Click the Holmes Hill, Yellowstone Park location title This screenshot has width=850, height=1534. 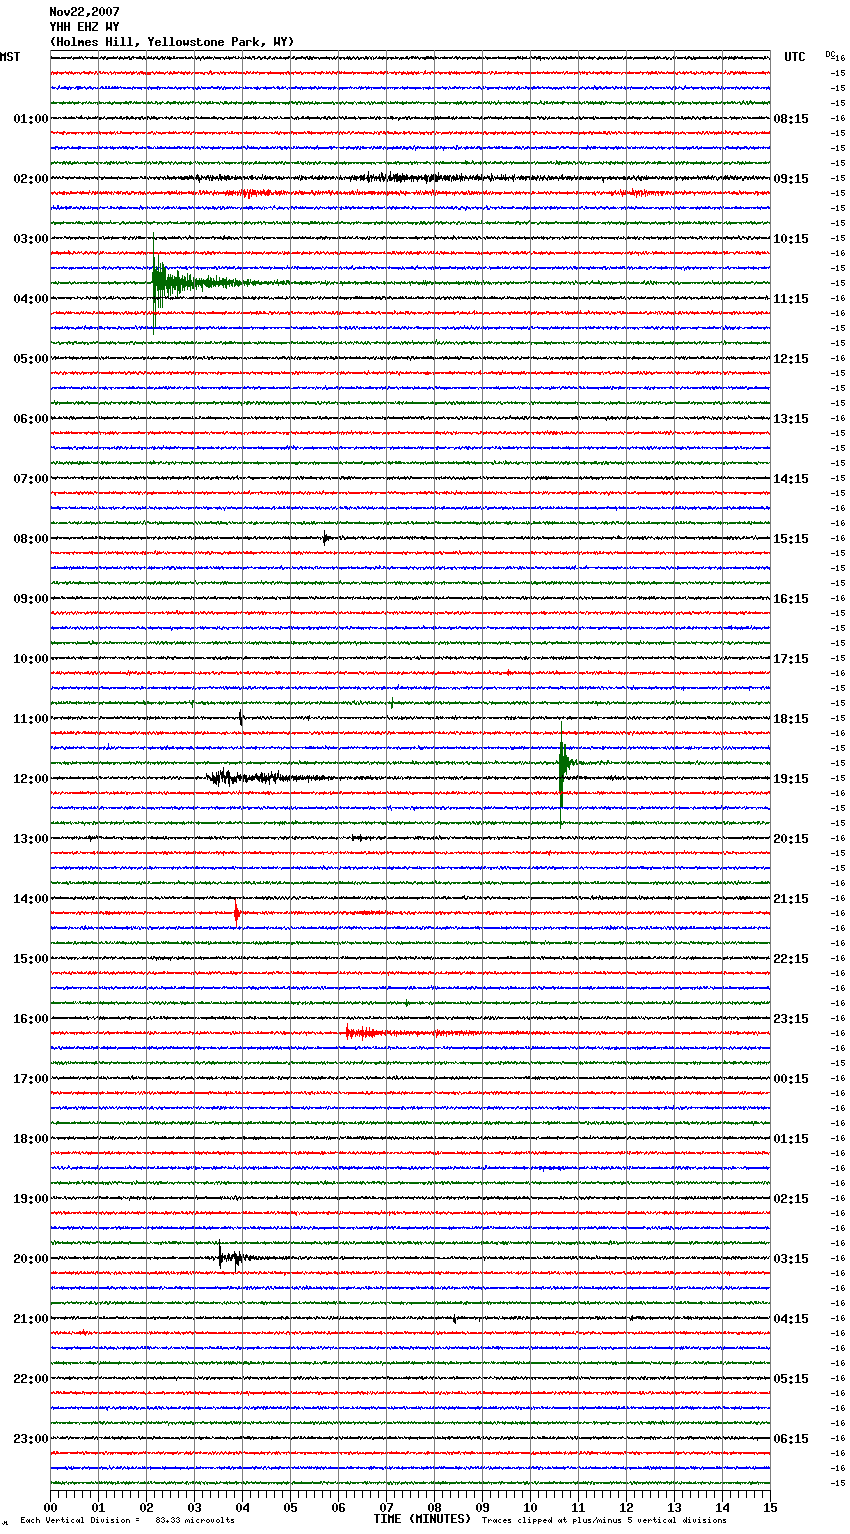pyautogui.click(x=172, y=42)
